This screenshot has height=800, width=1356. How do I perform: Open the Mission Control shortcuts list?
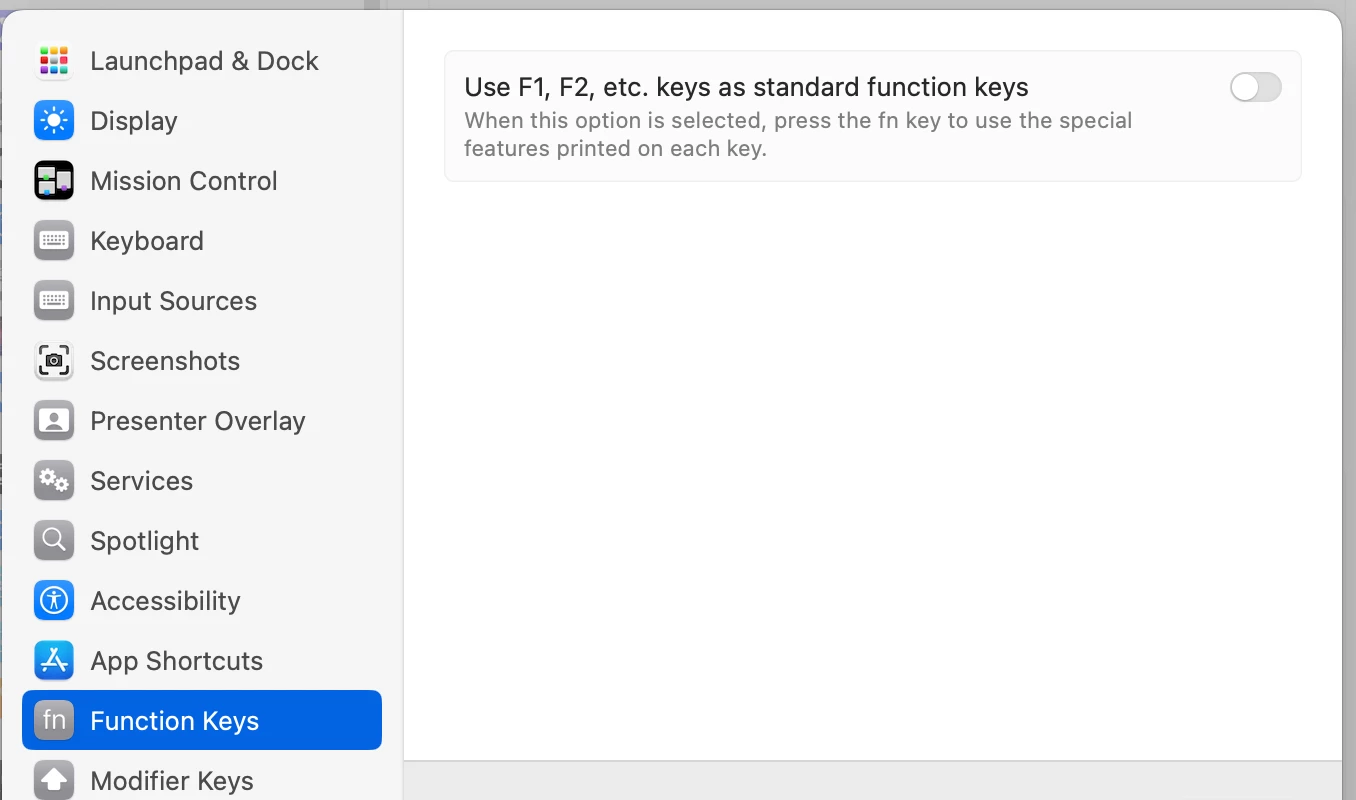point(184,181)
